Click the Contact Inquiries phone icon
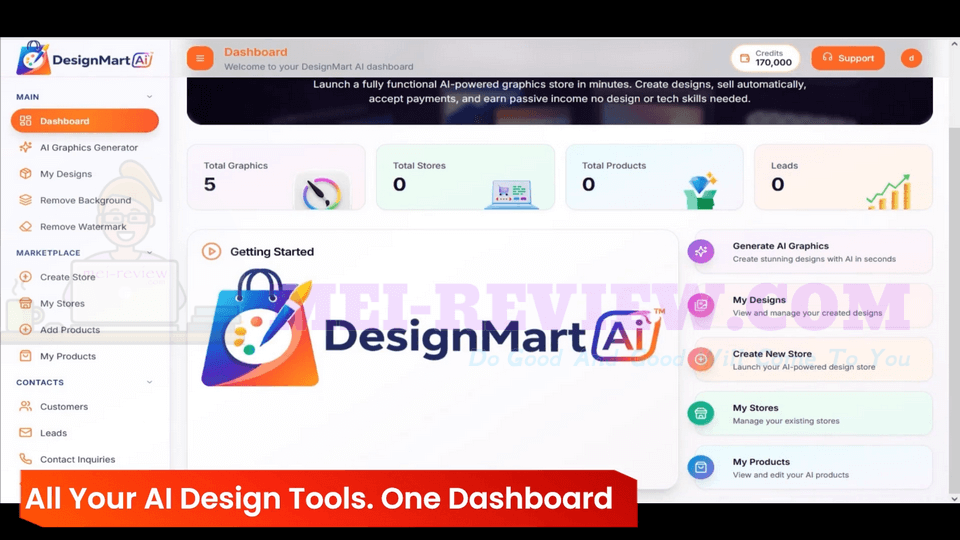Viewport: 960px width, 540px height. (x=25, y=459)
